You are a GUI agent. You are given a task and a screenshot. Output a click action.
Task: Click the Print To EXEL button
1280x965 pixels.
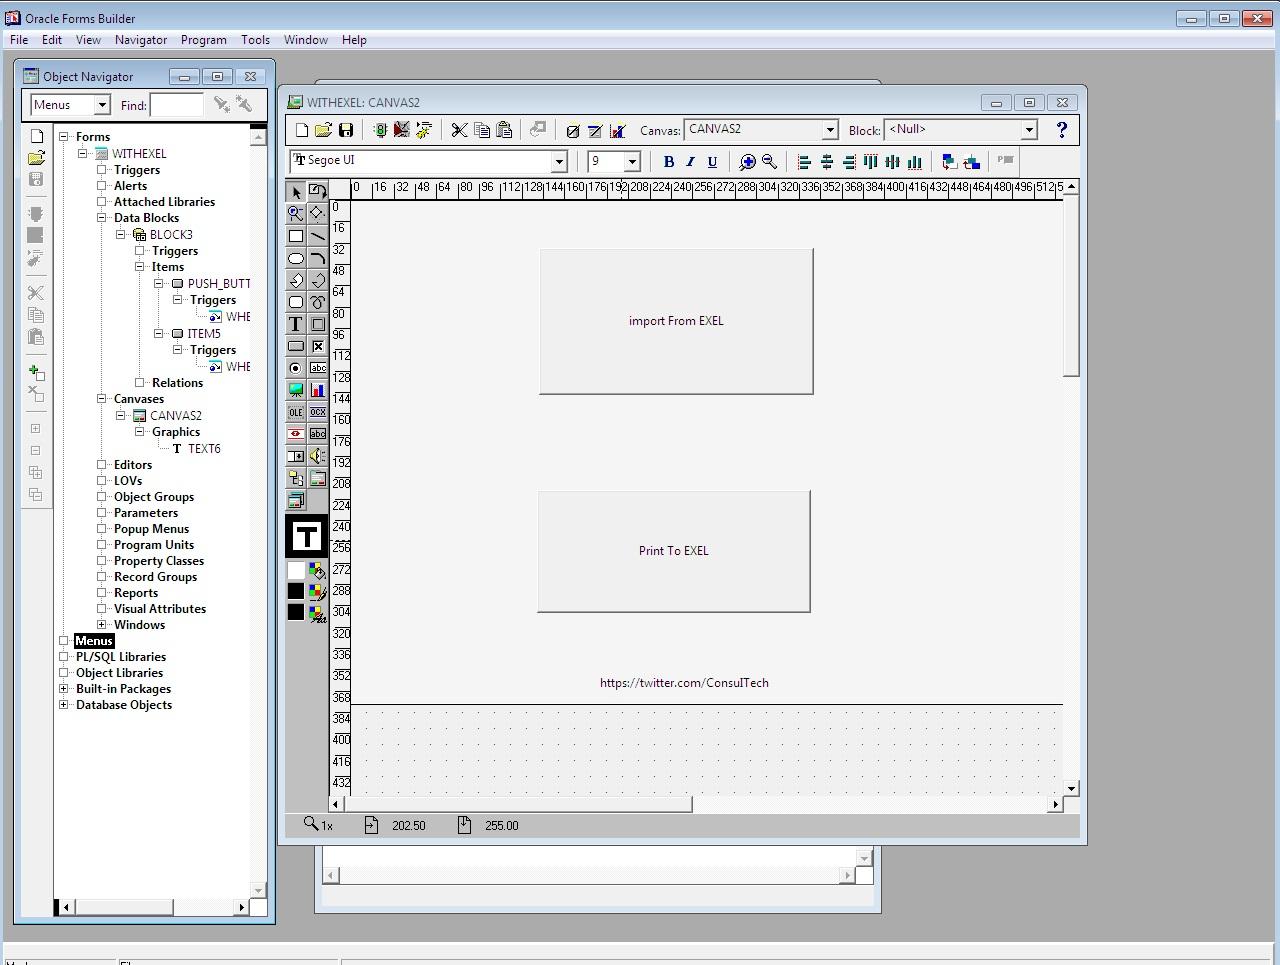[x=673, y=551]
